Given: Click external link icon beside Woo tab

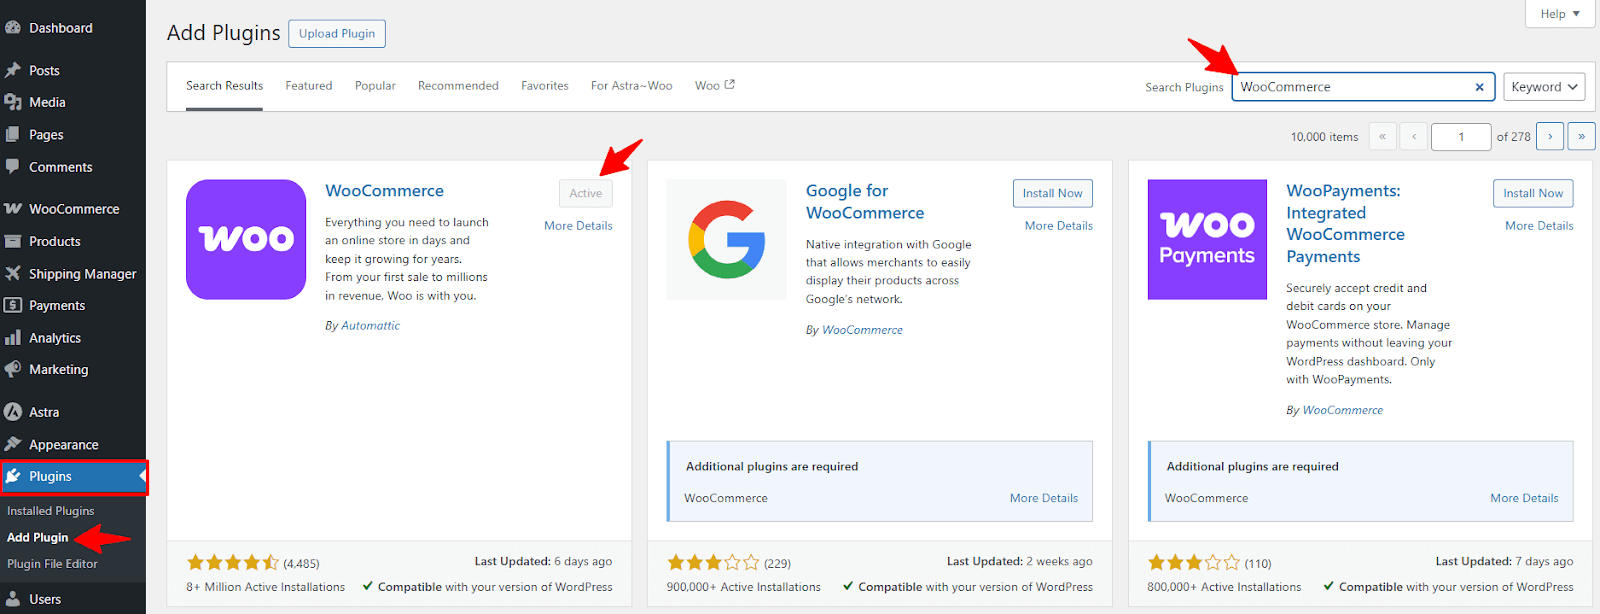Looking at the screenshot, I should pos(730,85).
